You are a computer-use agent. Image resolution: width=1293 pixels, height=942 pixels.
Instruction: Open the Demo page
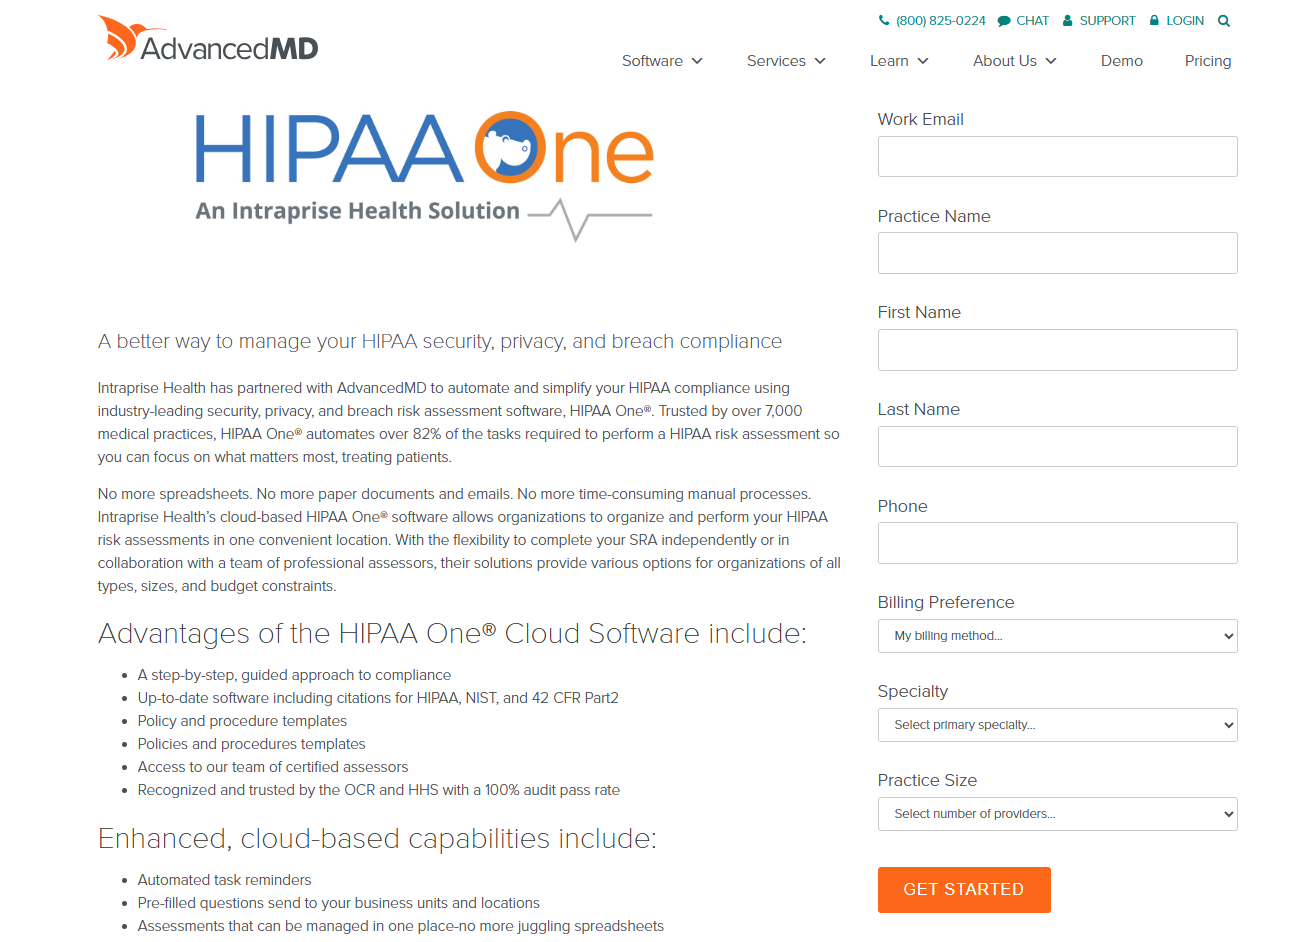click(1122, 61)
